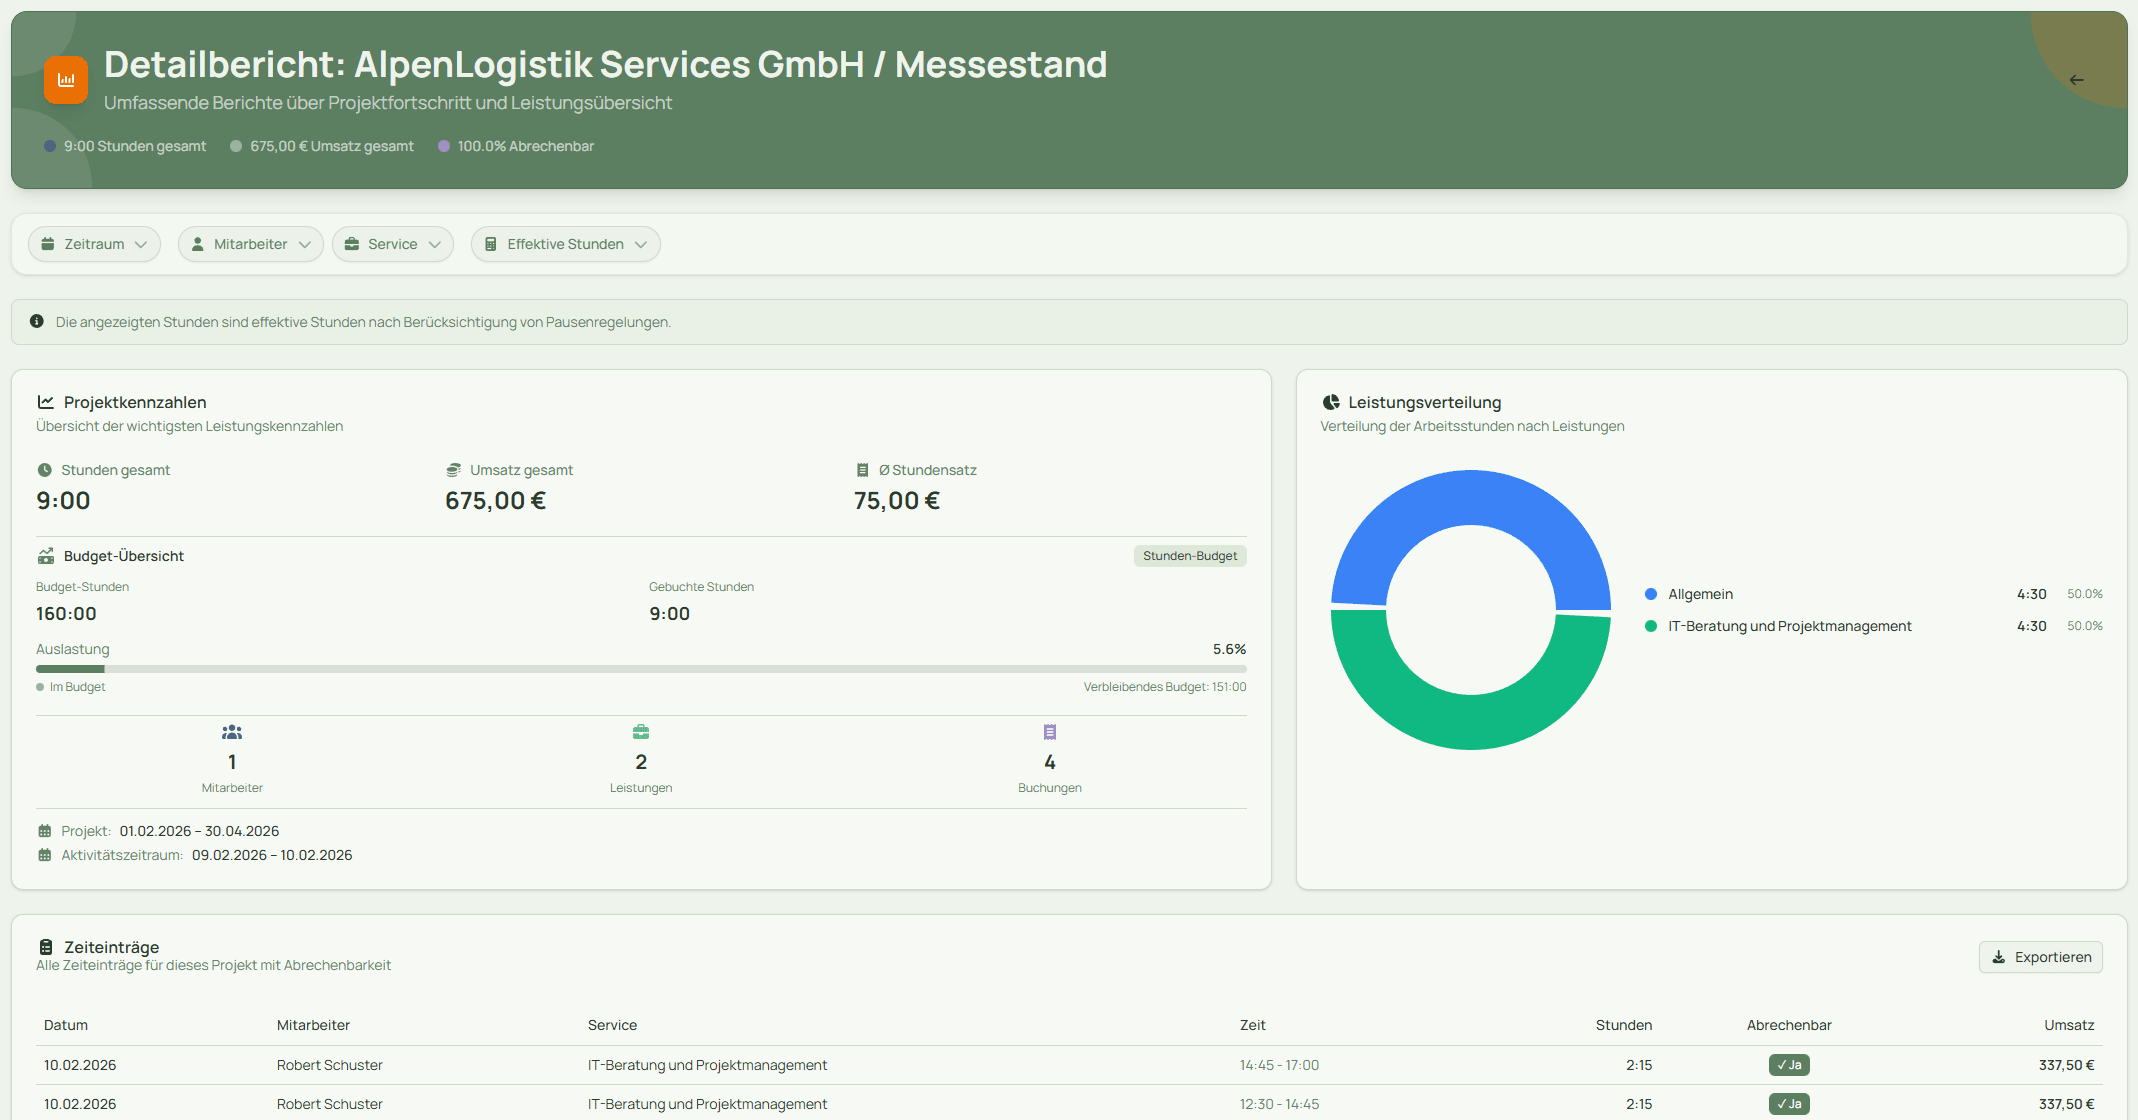This screenshot has width=2138, height=1120.
Task: Click the Projektkennzahlen line chart icon
Action: pyautogui.click(x=46, y=402)
